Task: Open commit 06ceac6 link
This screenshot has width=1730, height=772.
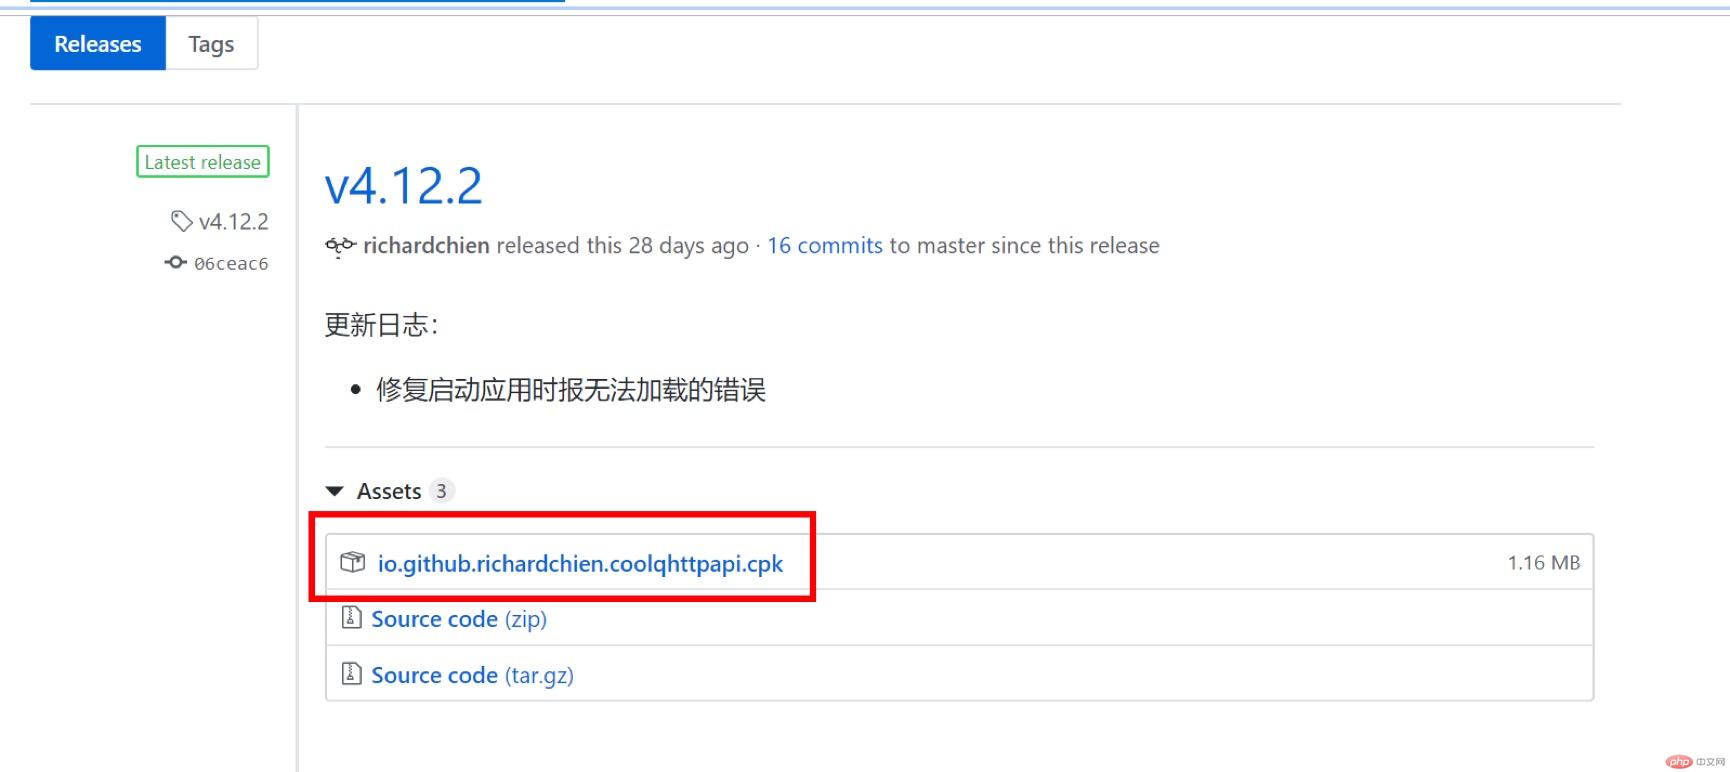Action: [231, 264]
